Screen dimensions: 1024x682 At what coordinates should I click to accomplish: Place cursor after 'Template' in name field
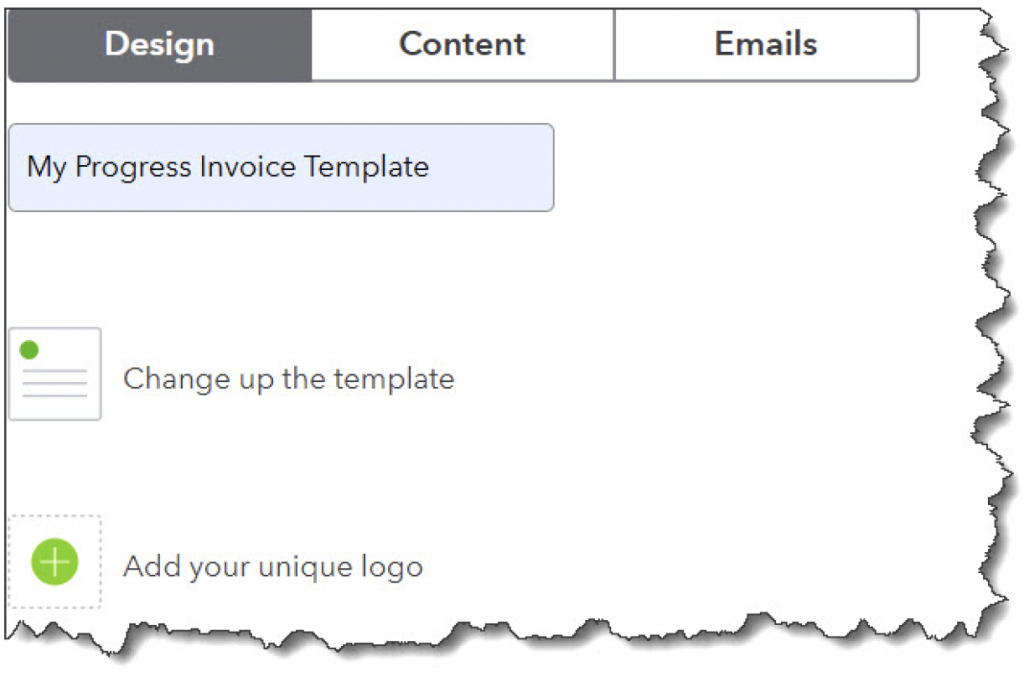(x=431, y=167)
